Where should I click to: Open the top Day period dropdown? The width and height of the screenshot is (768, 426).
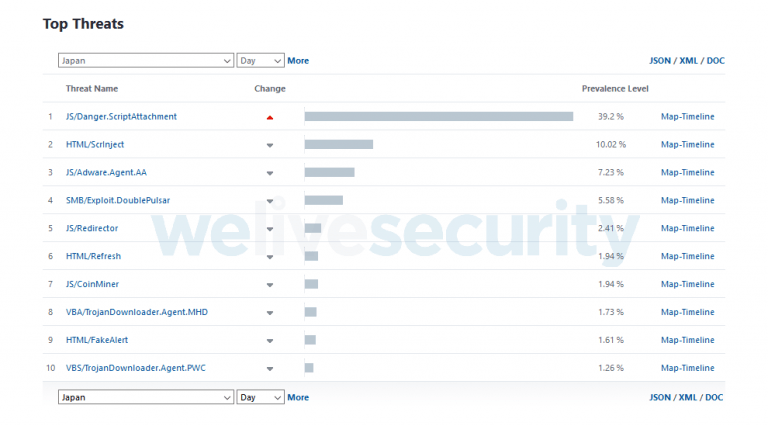coord(260,61)
